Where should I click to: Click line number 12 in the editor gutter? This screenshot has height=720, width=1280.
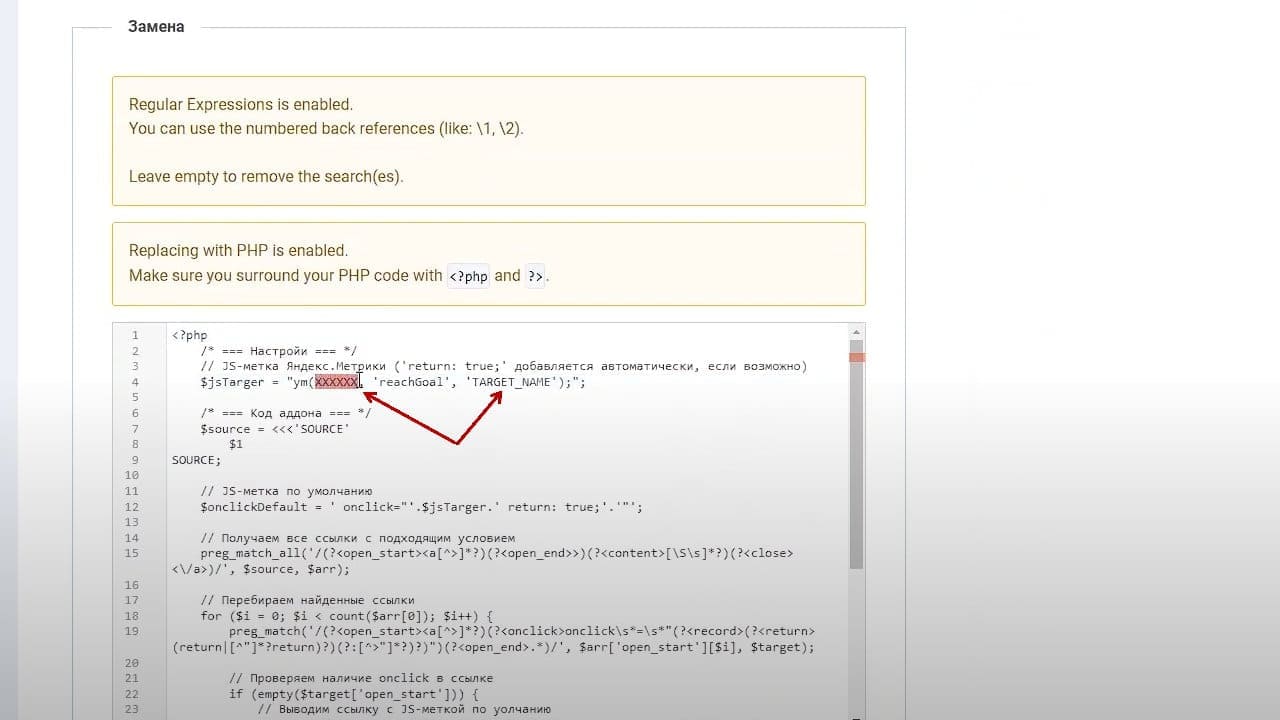point(132,507)
